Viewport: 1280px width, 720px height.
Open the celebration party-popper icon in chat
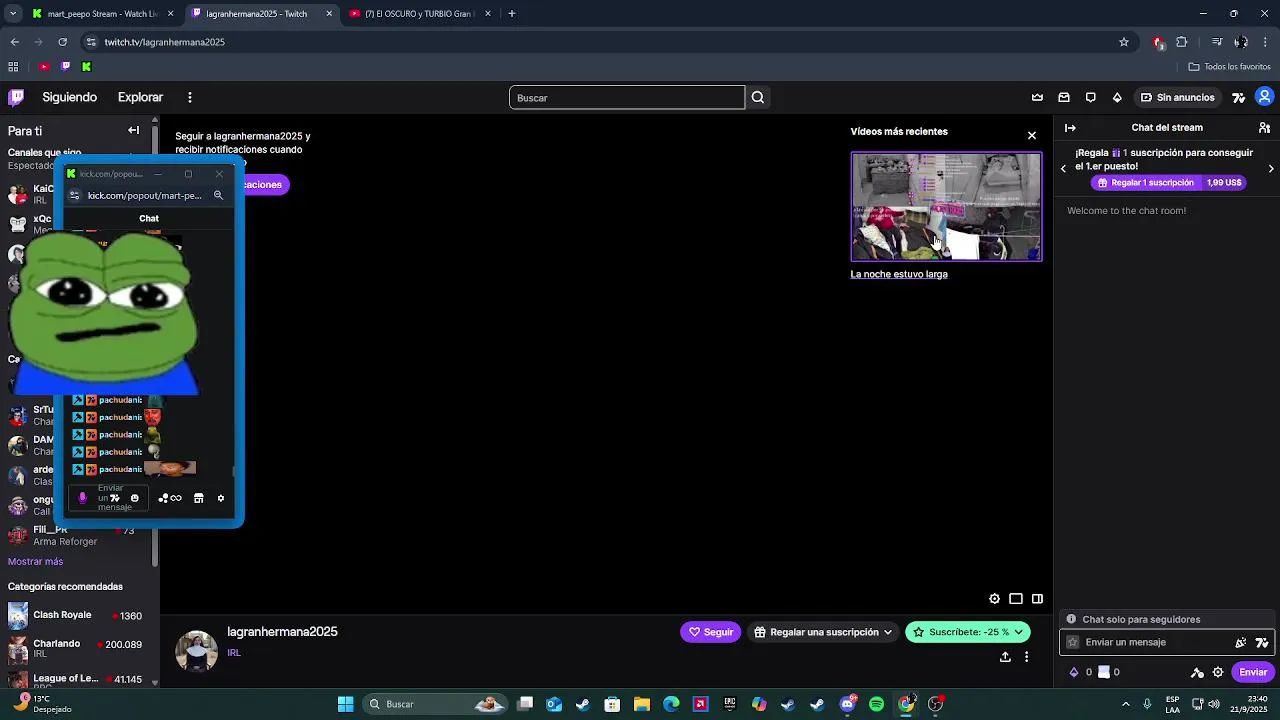[x=1241, y=642]
